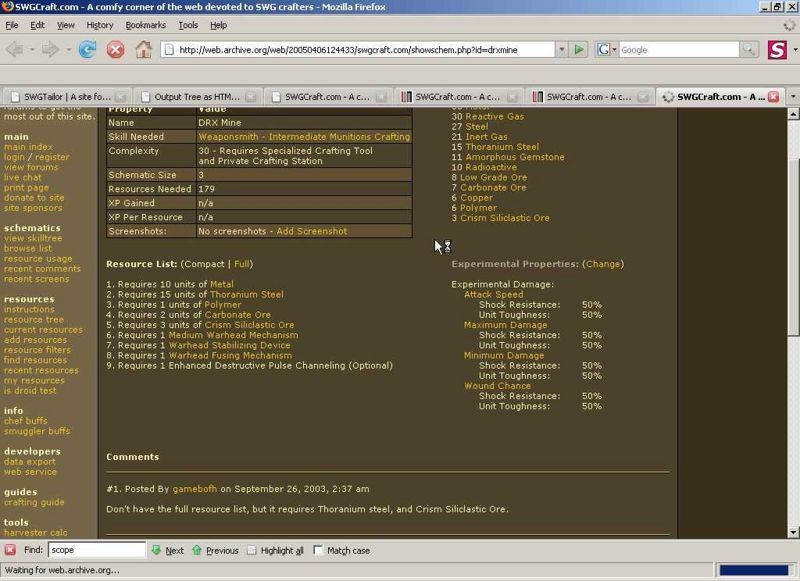Click the green Go button beside URL
The height and width of the screenshot is (581, 800).
578,49
